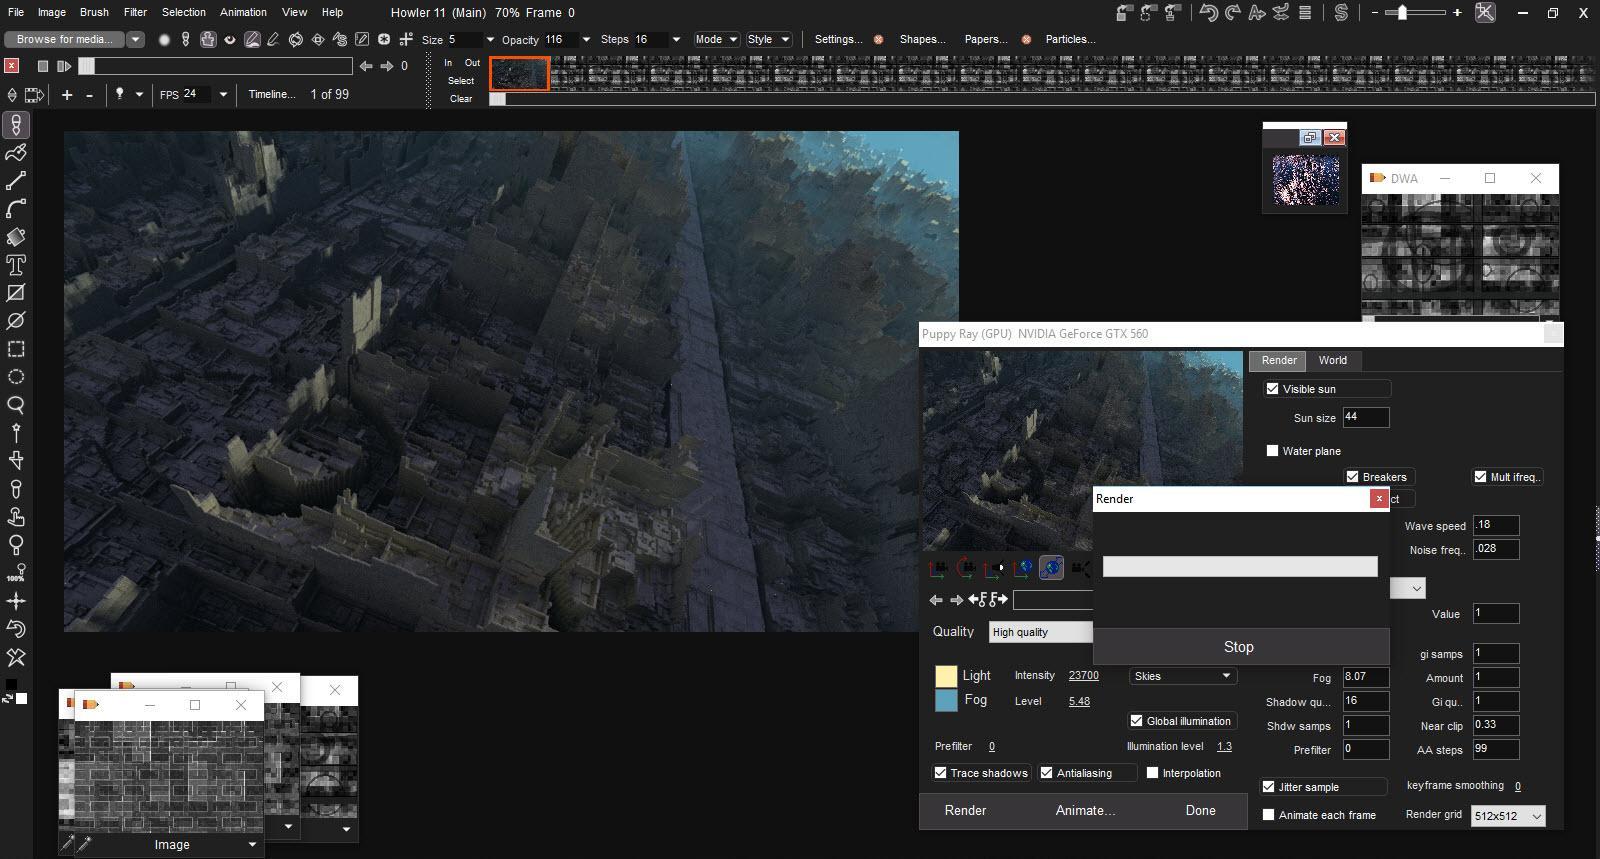Click the pan/move cross-arrows tool
The width and height of the screenshot is (1600, 859).
[x=16, y=601]
